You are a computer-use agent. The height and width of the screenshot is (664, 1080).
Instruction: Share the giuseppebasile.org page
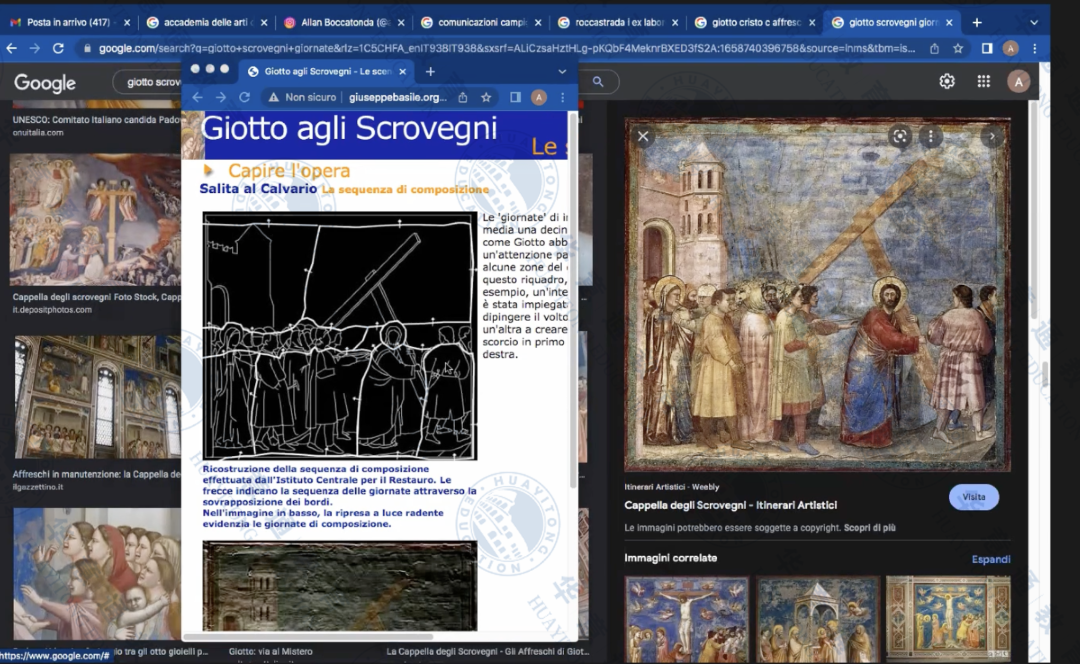pos(463,97)
